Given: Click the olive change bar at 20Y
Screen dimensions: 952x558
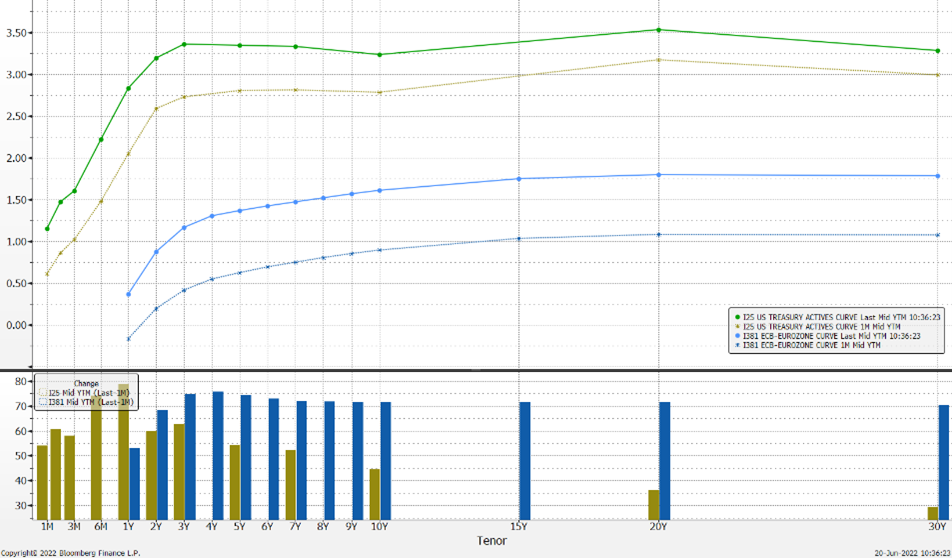Looking at the screenshot, I should coord(653,504).
